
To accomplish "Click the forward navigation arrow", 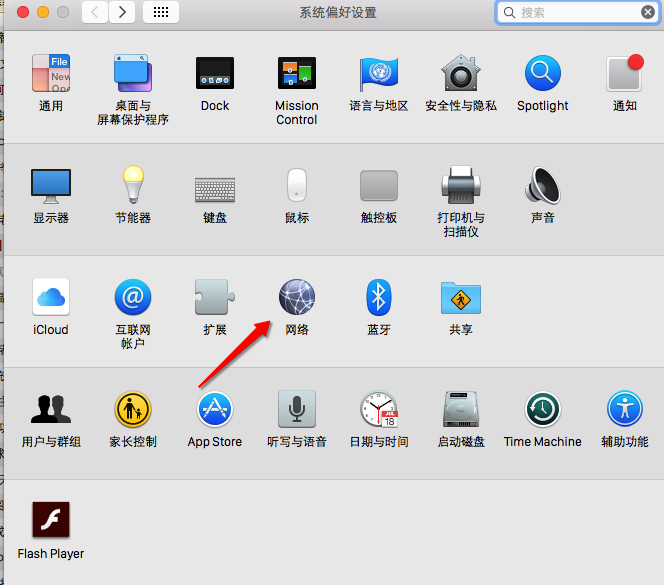I will point(122,12).
